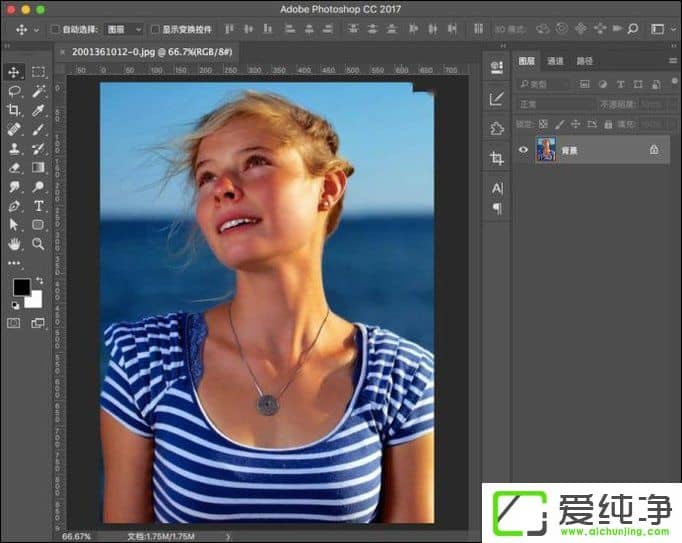Viewport: 682px width, 543px height.
Task: Click the 背景 layer thumbnail
Action: [546, 150]
